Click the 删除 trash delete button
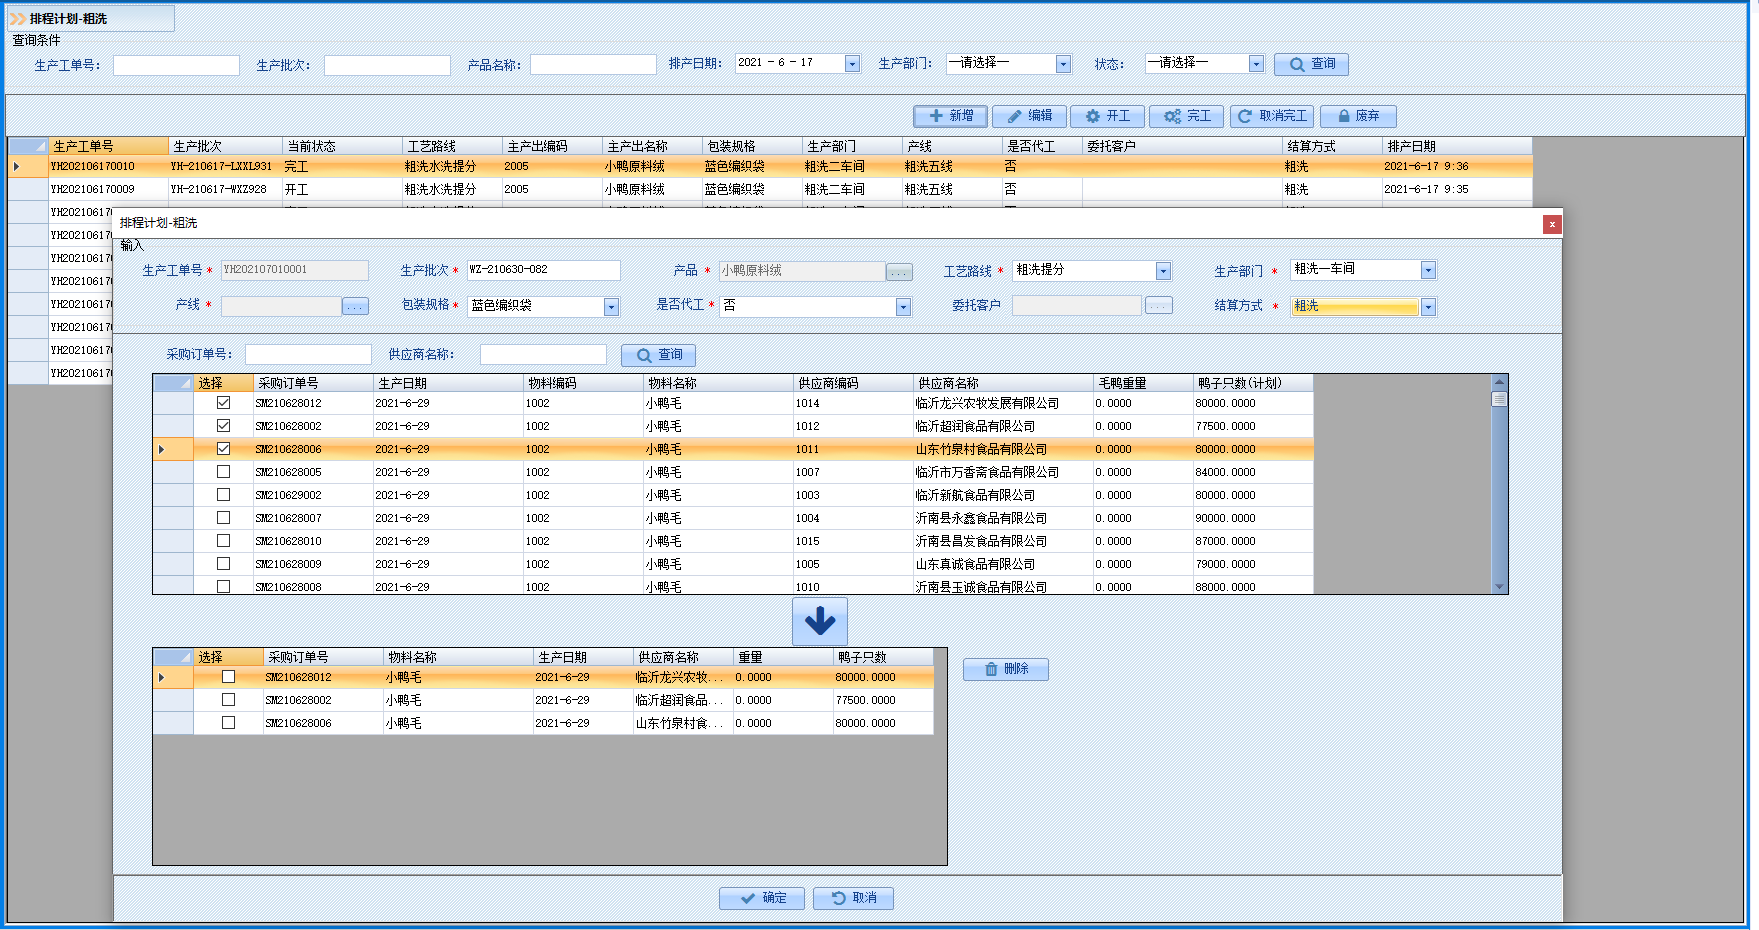Image resolution: width=1759 pixels, height=930 pixels. (x=1005, y=669)
